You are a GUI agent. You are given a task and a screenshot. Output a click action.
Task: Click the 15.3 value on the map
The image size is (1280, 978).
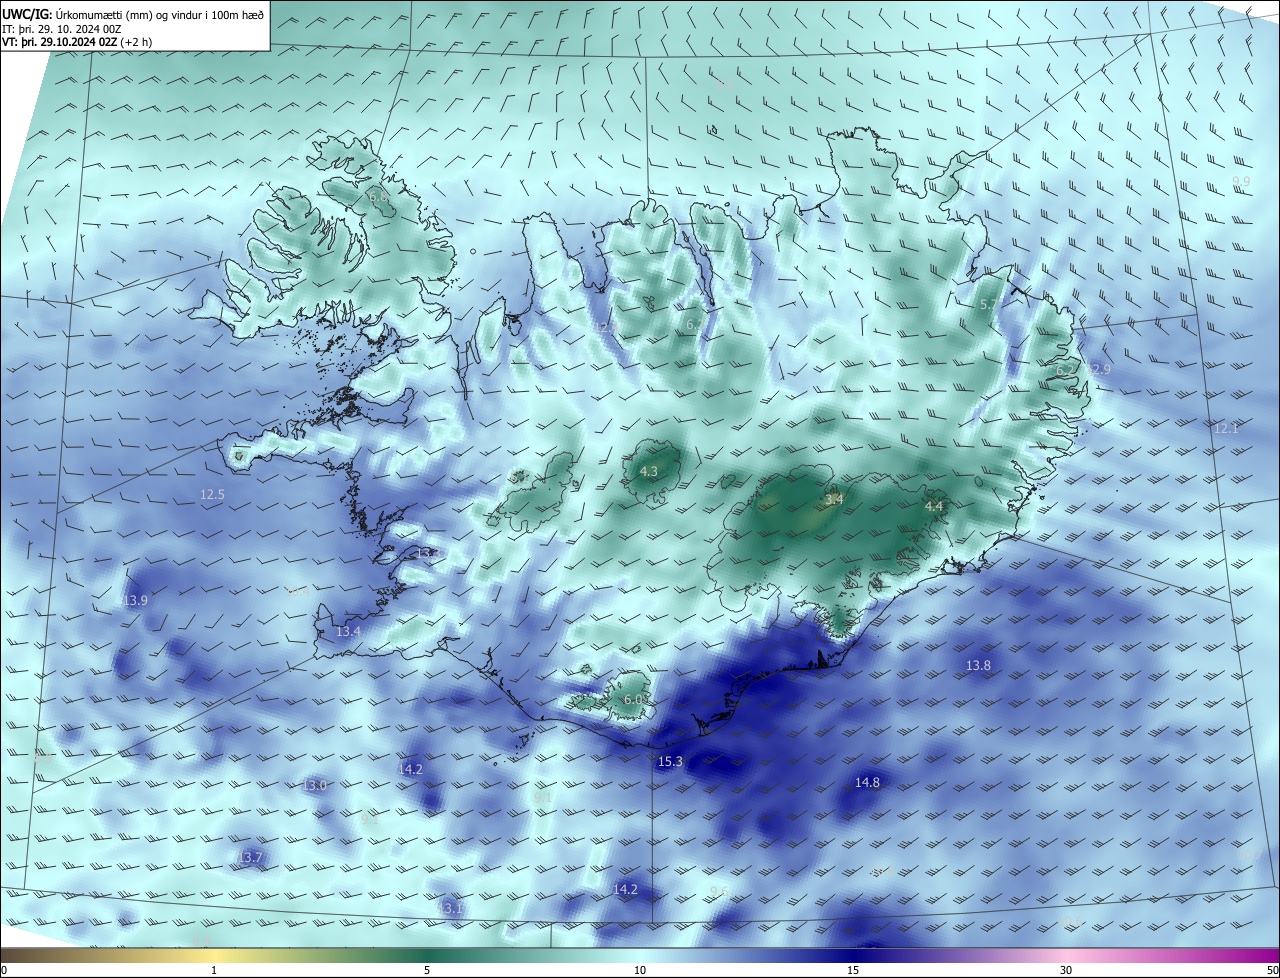[x=670, y=761]
